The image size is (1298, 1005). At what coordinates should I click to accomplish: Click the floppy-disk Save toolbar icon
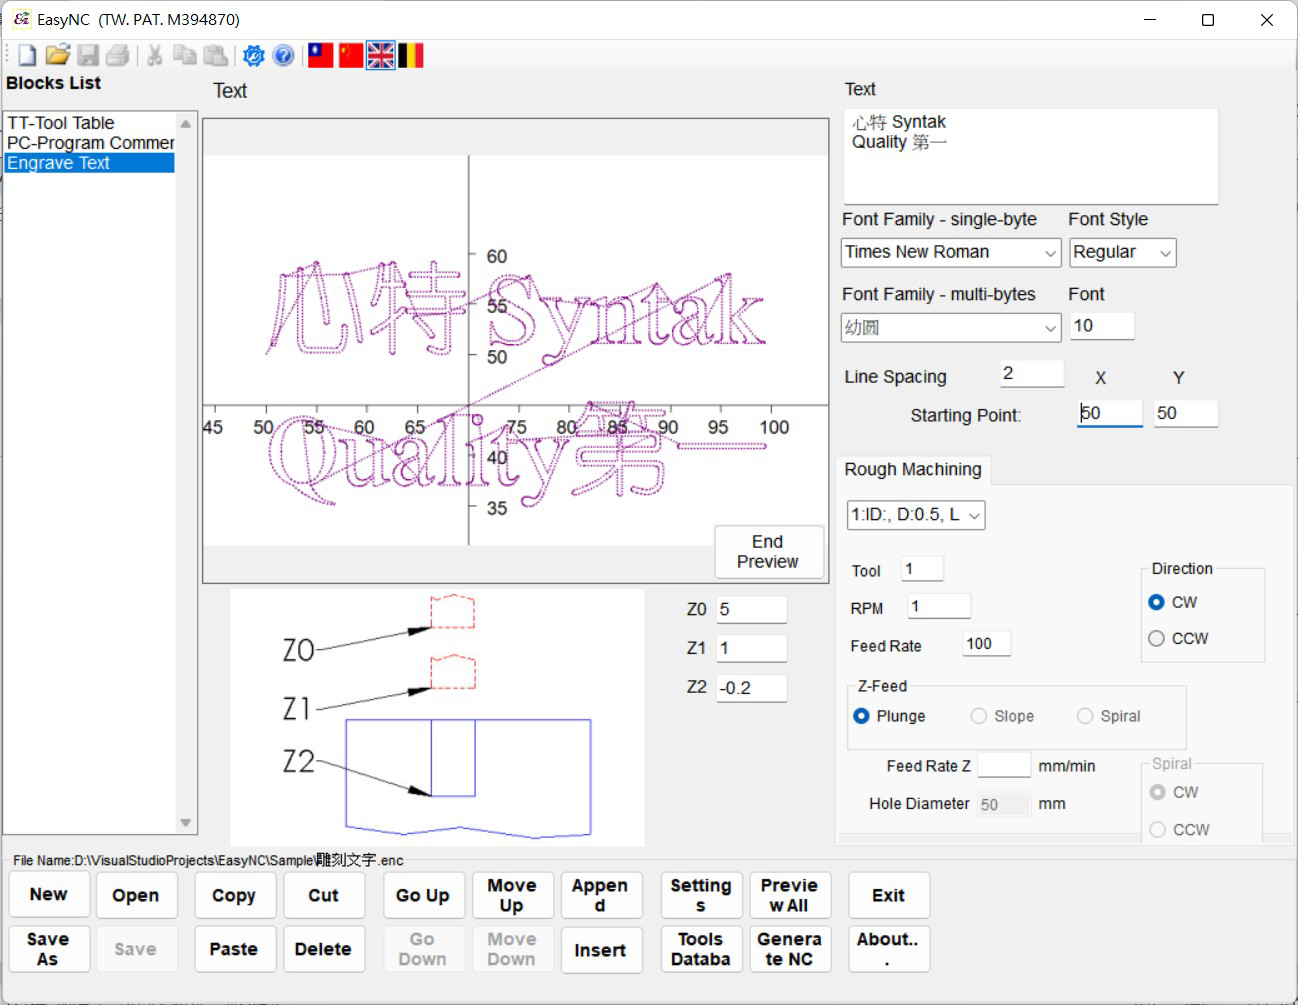point(88,56)
